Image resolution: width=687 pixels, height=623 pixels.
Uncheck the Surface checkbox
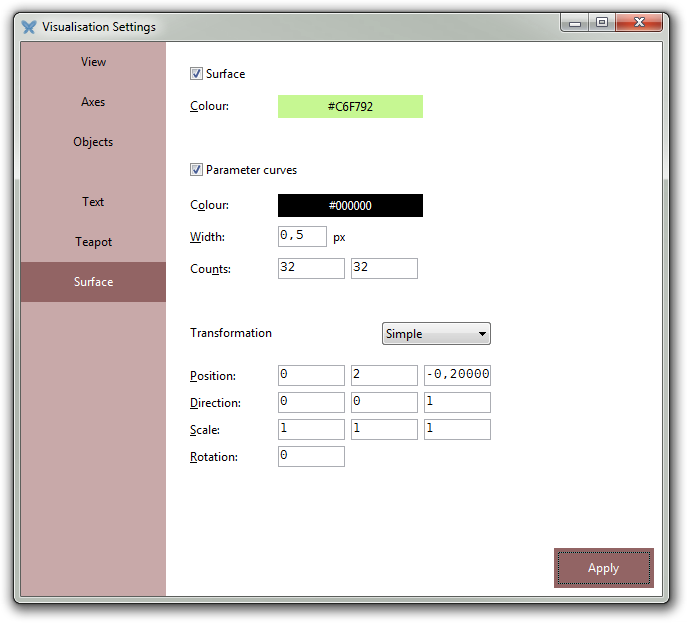[x=197, y=74]
